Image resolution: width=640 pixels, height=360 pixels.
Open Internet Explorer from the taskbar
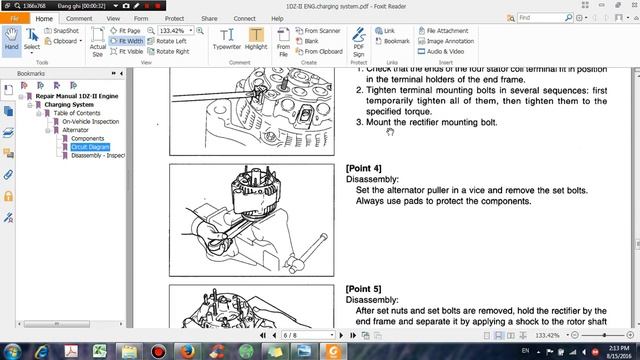[42, 351]
